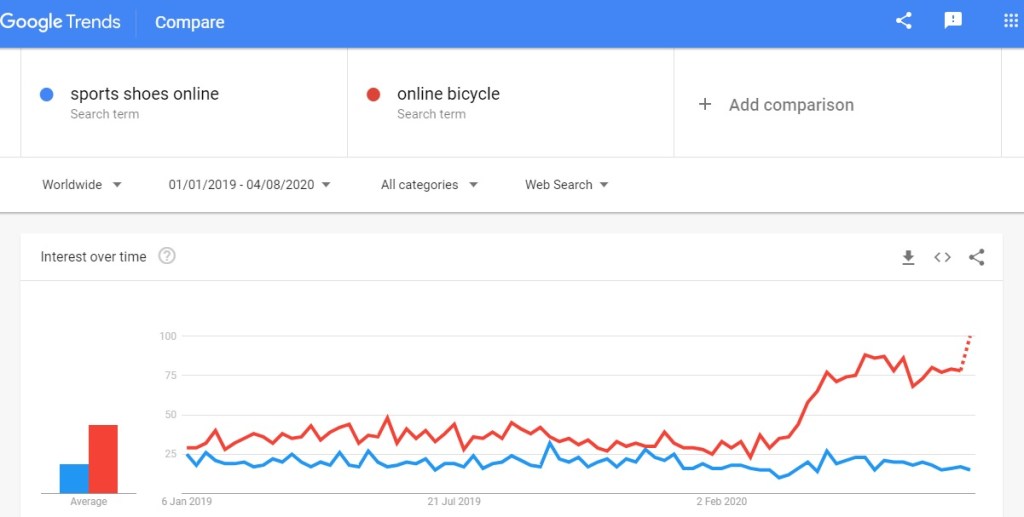Open the feedback icon in header

pyautogui.click(x=953, y=21)
